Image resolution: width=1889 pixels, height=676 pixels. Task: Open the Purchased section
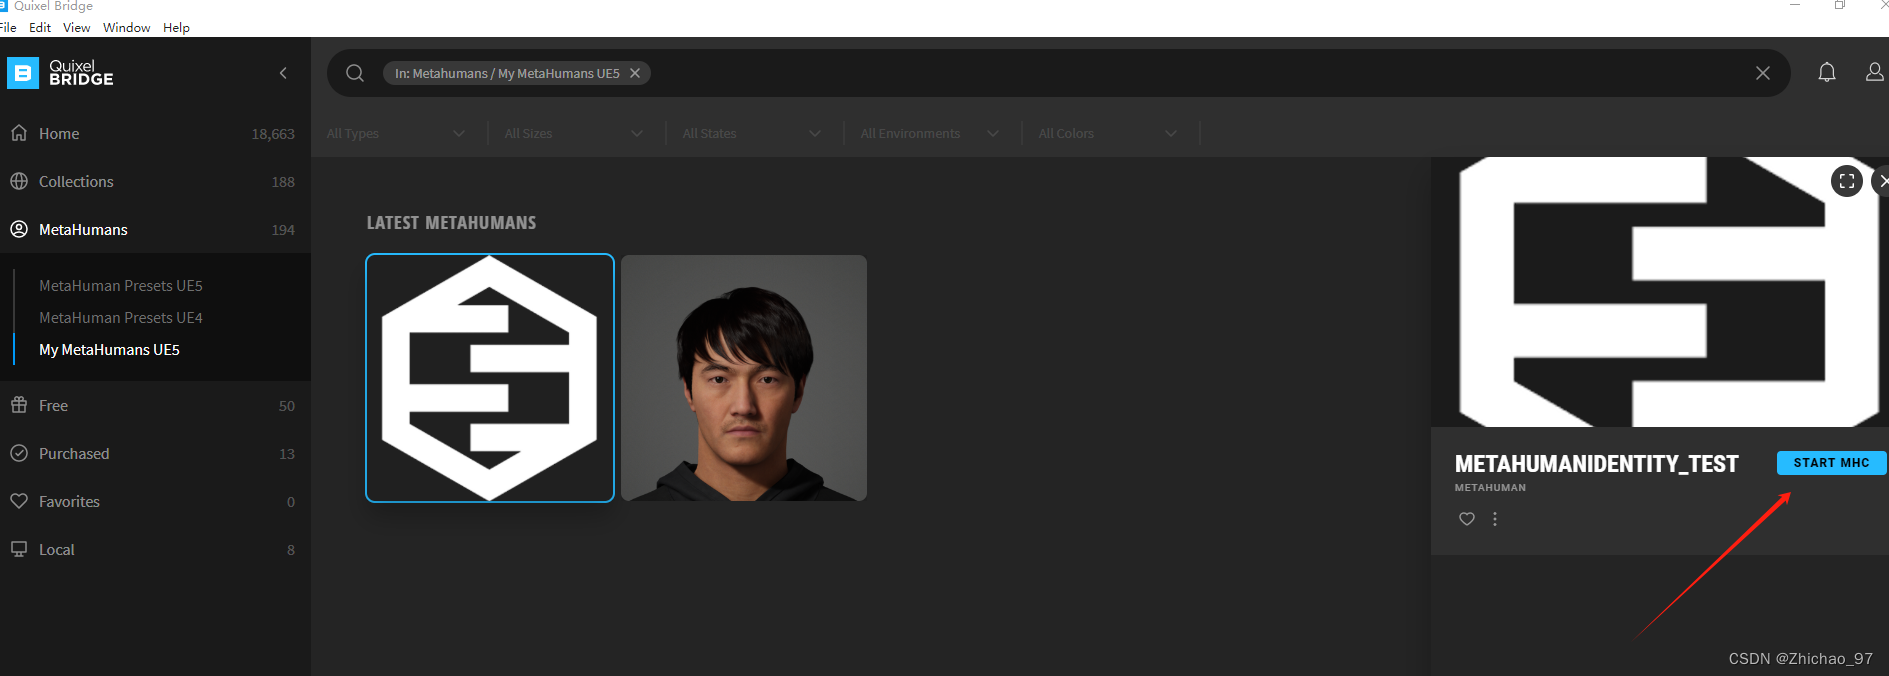point(155,453)
